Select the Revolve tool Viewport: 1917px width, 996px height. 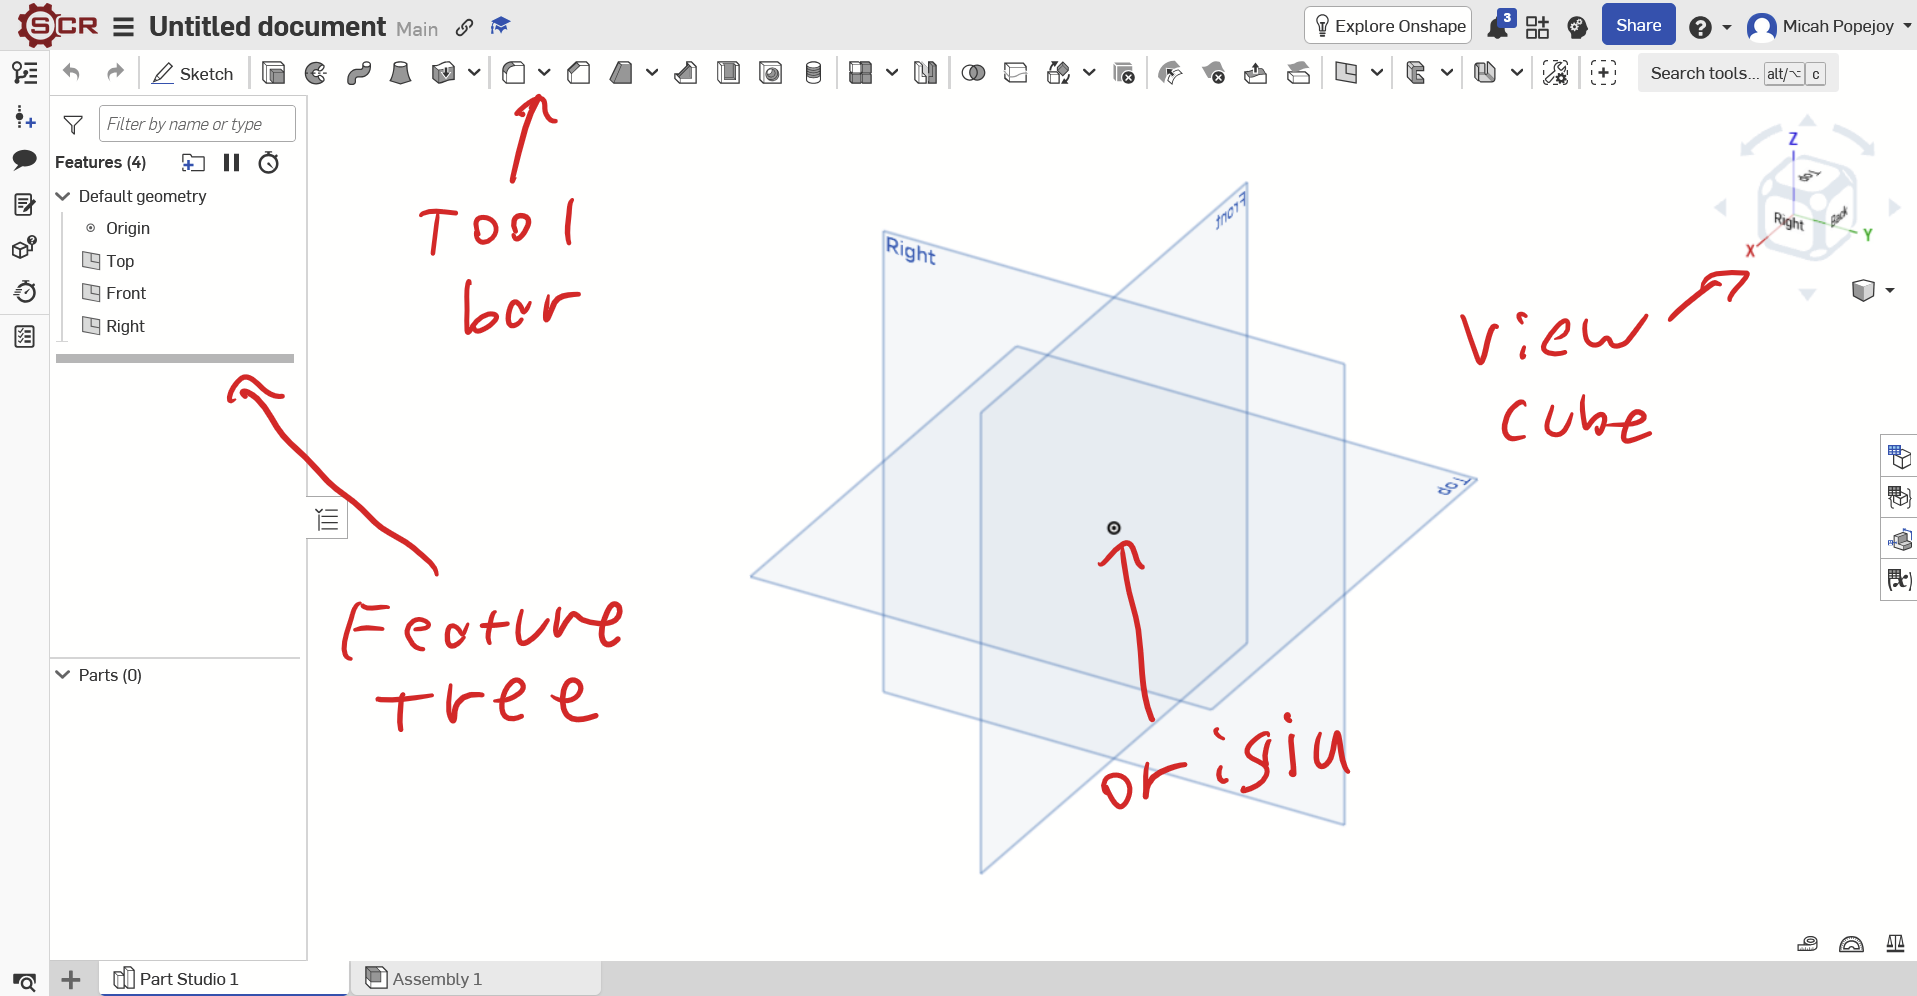coord(316,73)
